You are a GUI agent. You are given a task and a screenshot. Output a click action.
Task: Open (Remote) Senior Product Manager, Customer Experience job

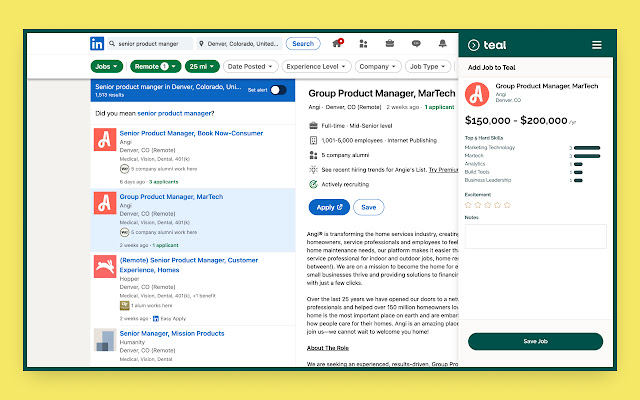189,265
